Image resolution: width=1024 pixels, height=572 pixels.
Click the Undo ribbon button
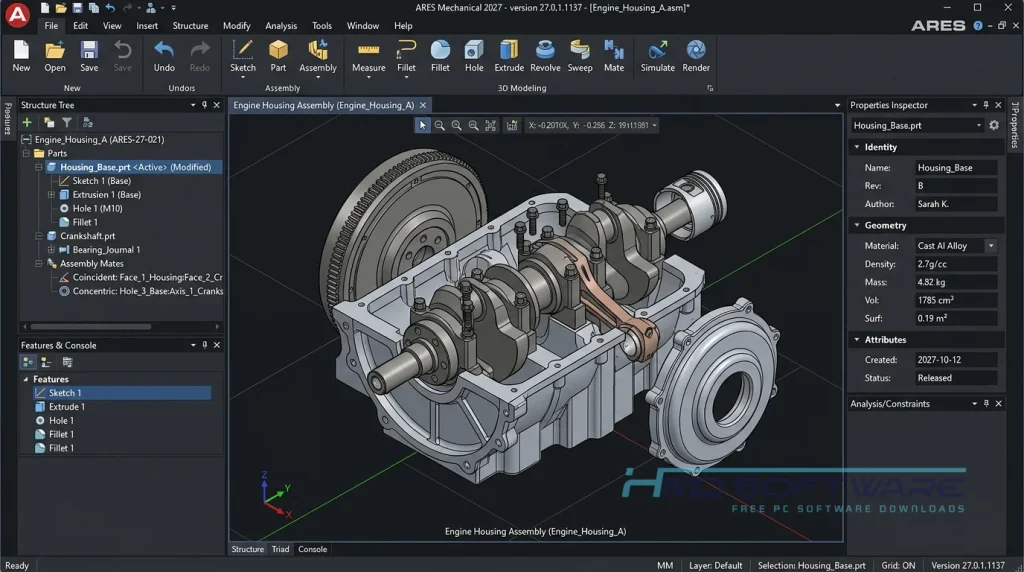click(164, 56)
